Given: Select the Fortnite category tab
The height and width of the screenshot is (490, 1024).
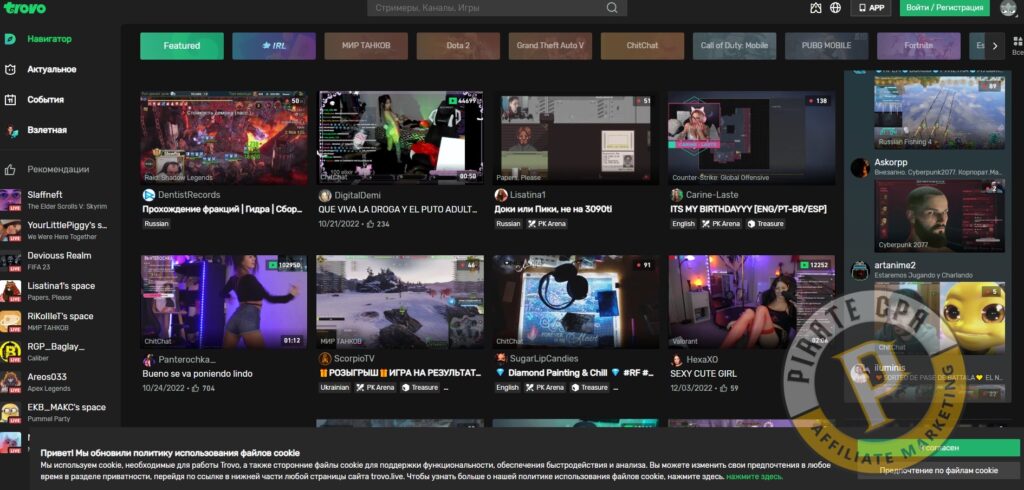Looking at the screenshot, I should coord(918,46).
